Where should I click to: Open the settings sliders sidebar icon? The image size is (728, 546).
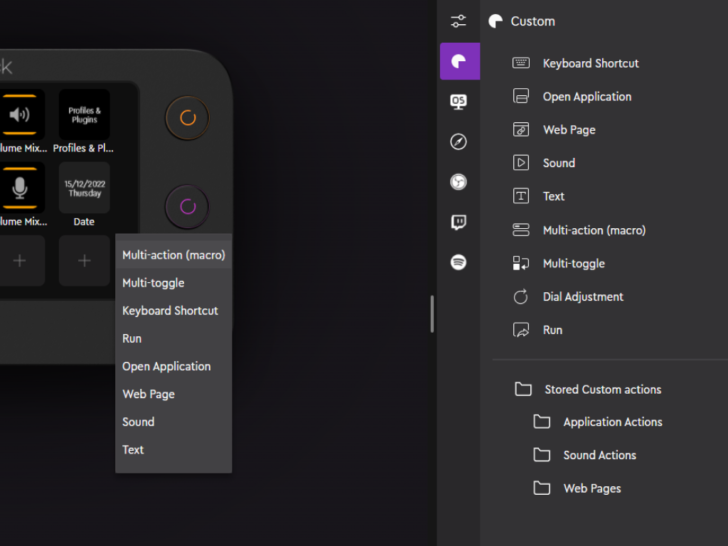pos(458,21)
